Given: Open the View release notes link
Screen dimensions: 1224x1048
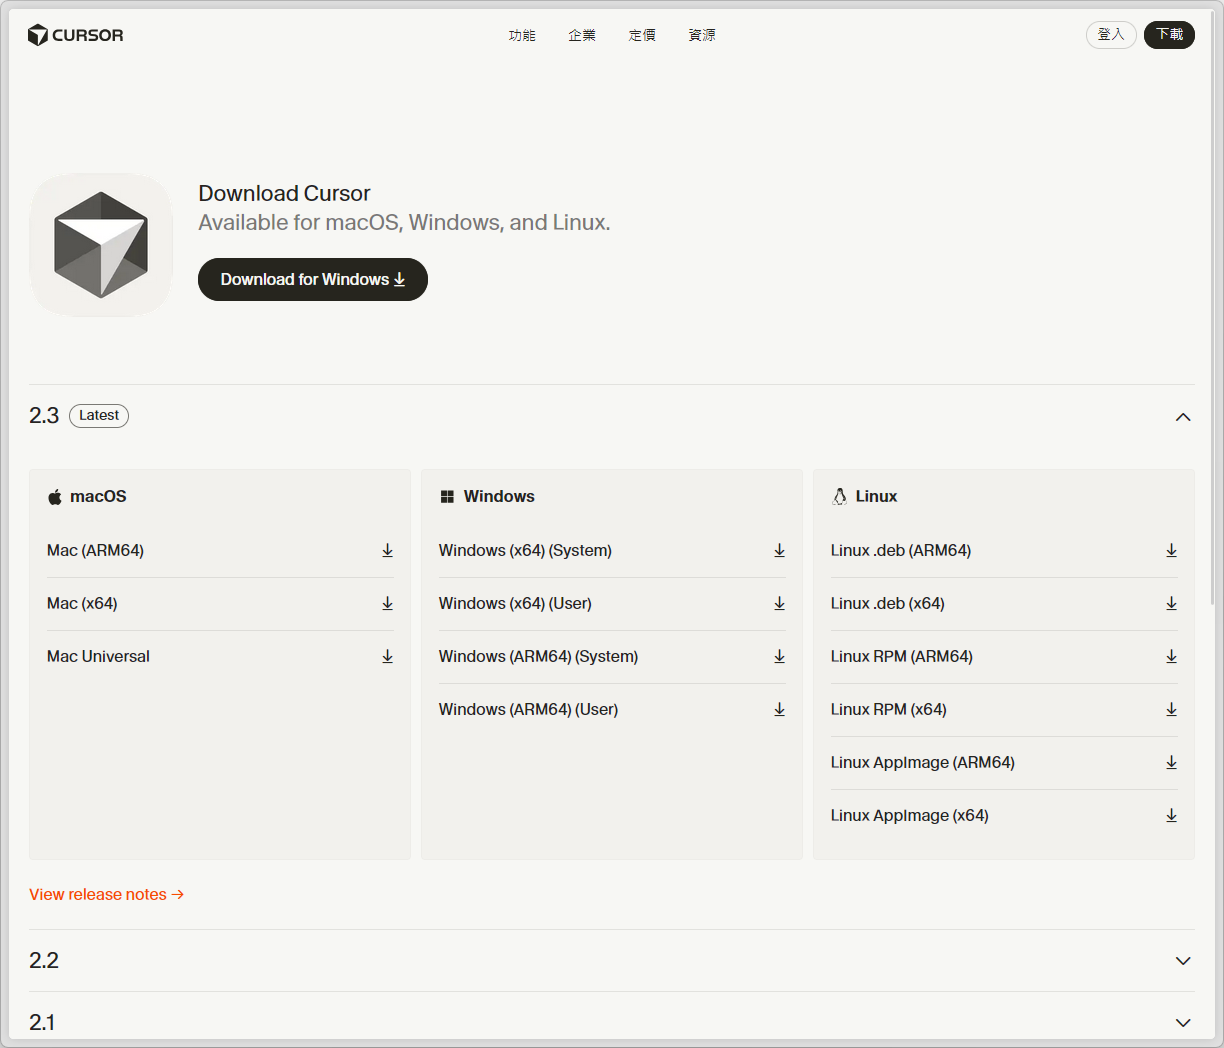Looking at the screenshot, I should coord(106,894).
